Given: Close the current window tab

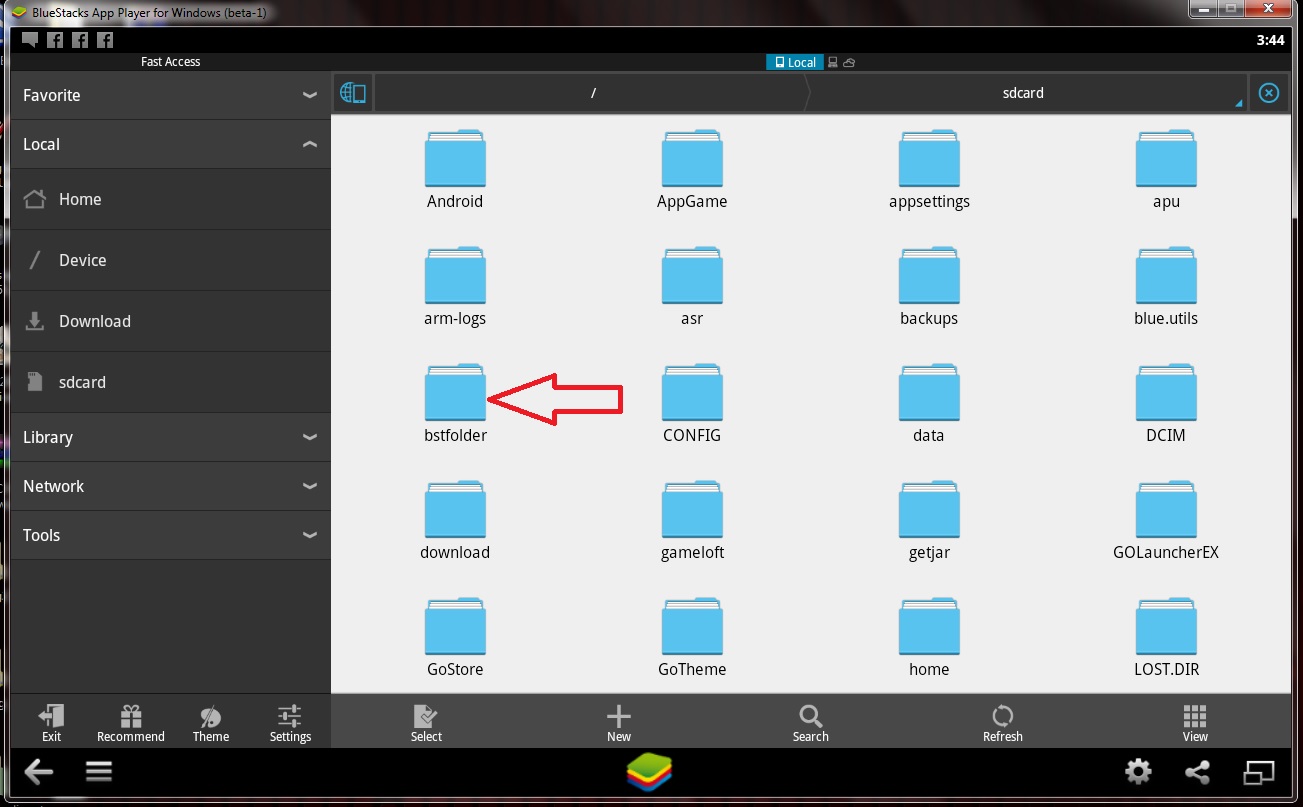Looking at the screenshot, I should click(x=1268, y=93).
